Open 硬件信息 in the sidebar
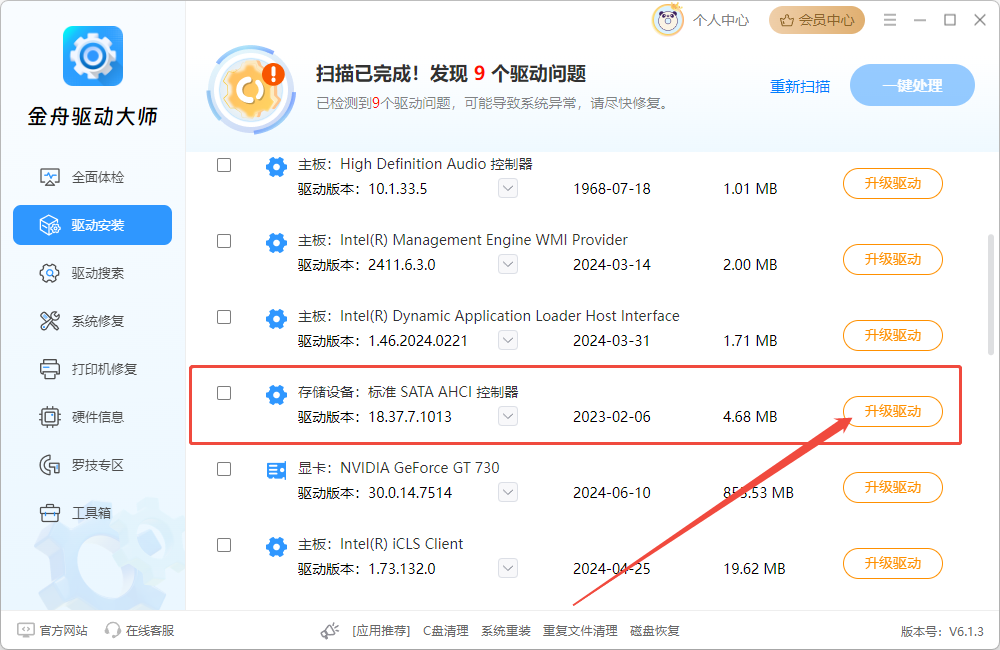 coord(92,417)
